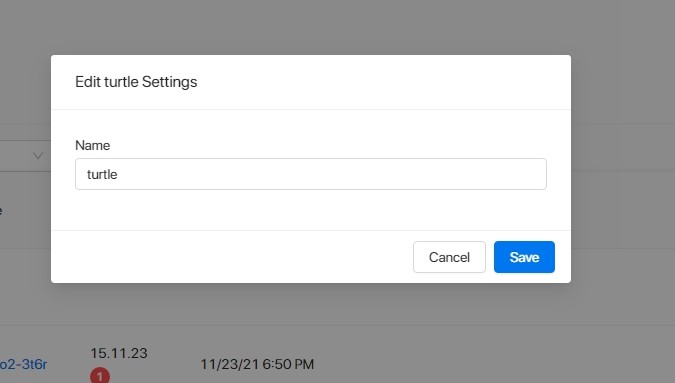
Task: Click the Name field label
Action: (93, 145)
